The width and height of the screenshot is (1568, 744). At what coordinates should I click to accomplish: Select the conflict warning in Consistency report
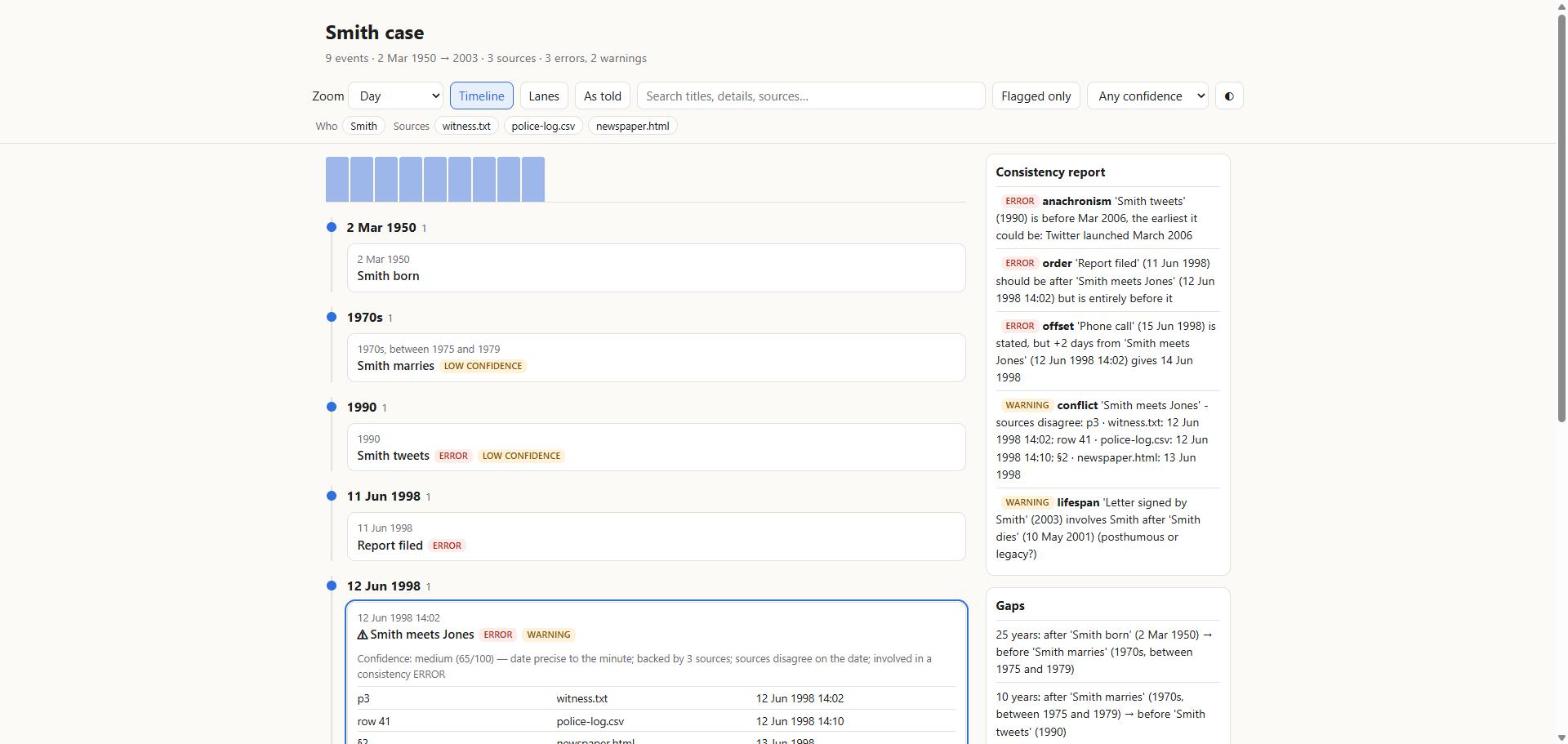point(1108,439)
